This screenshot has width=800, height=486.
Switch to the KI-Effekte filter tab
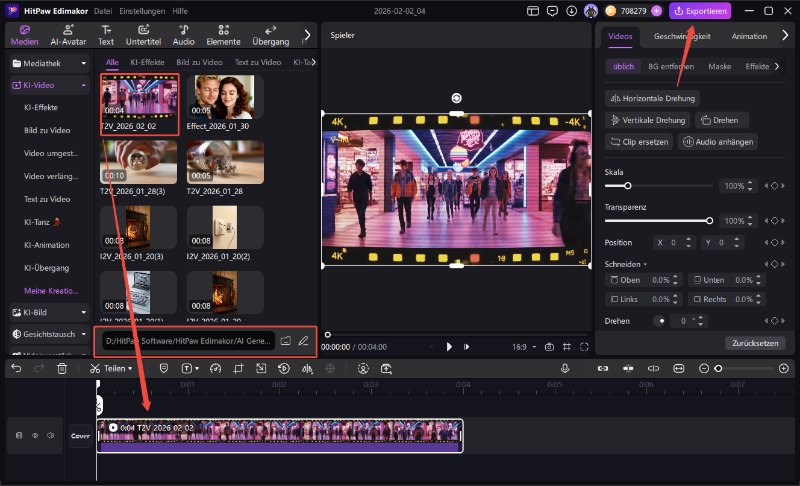pyautogui.click(x=147, y=62)
